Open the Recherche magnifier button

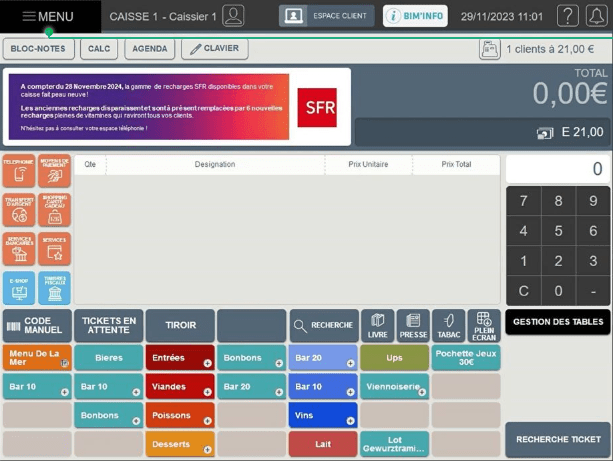[x=324, y=326]
